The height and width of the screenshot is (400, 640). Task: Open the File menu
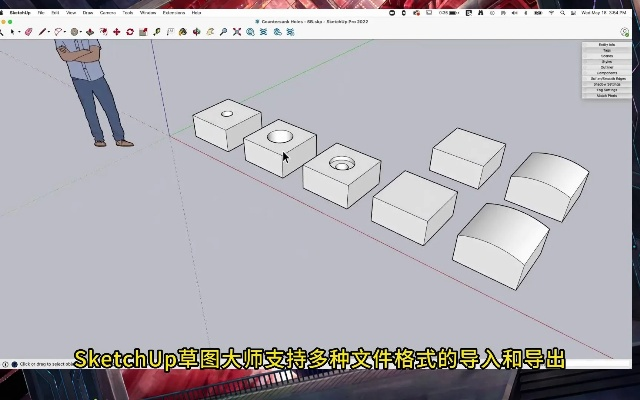point(40,12)
